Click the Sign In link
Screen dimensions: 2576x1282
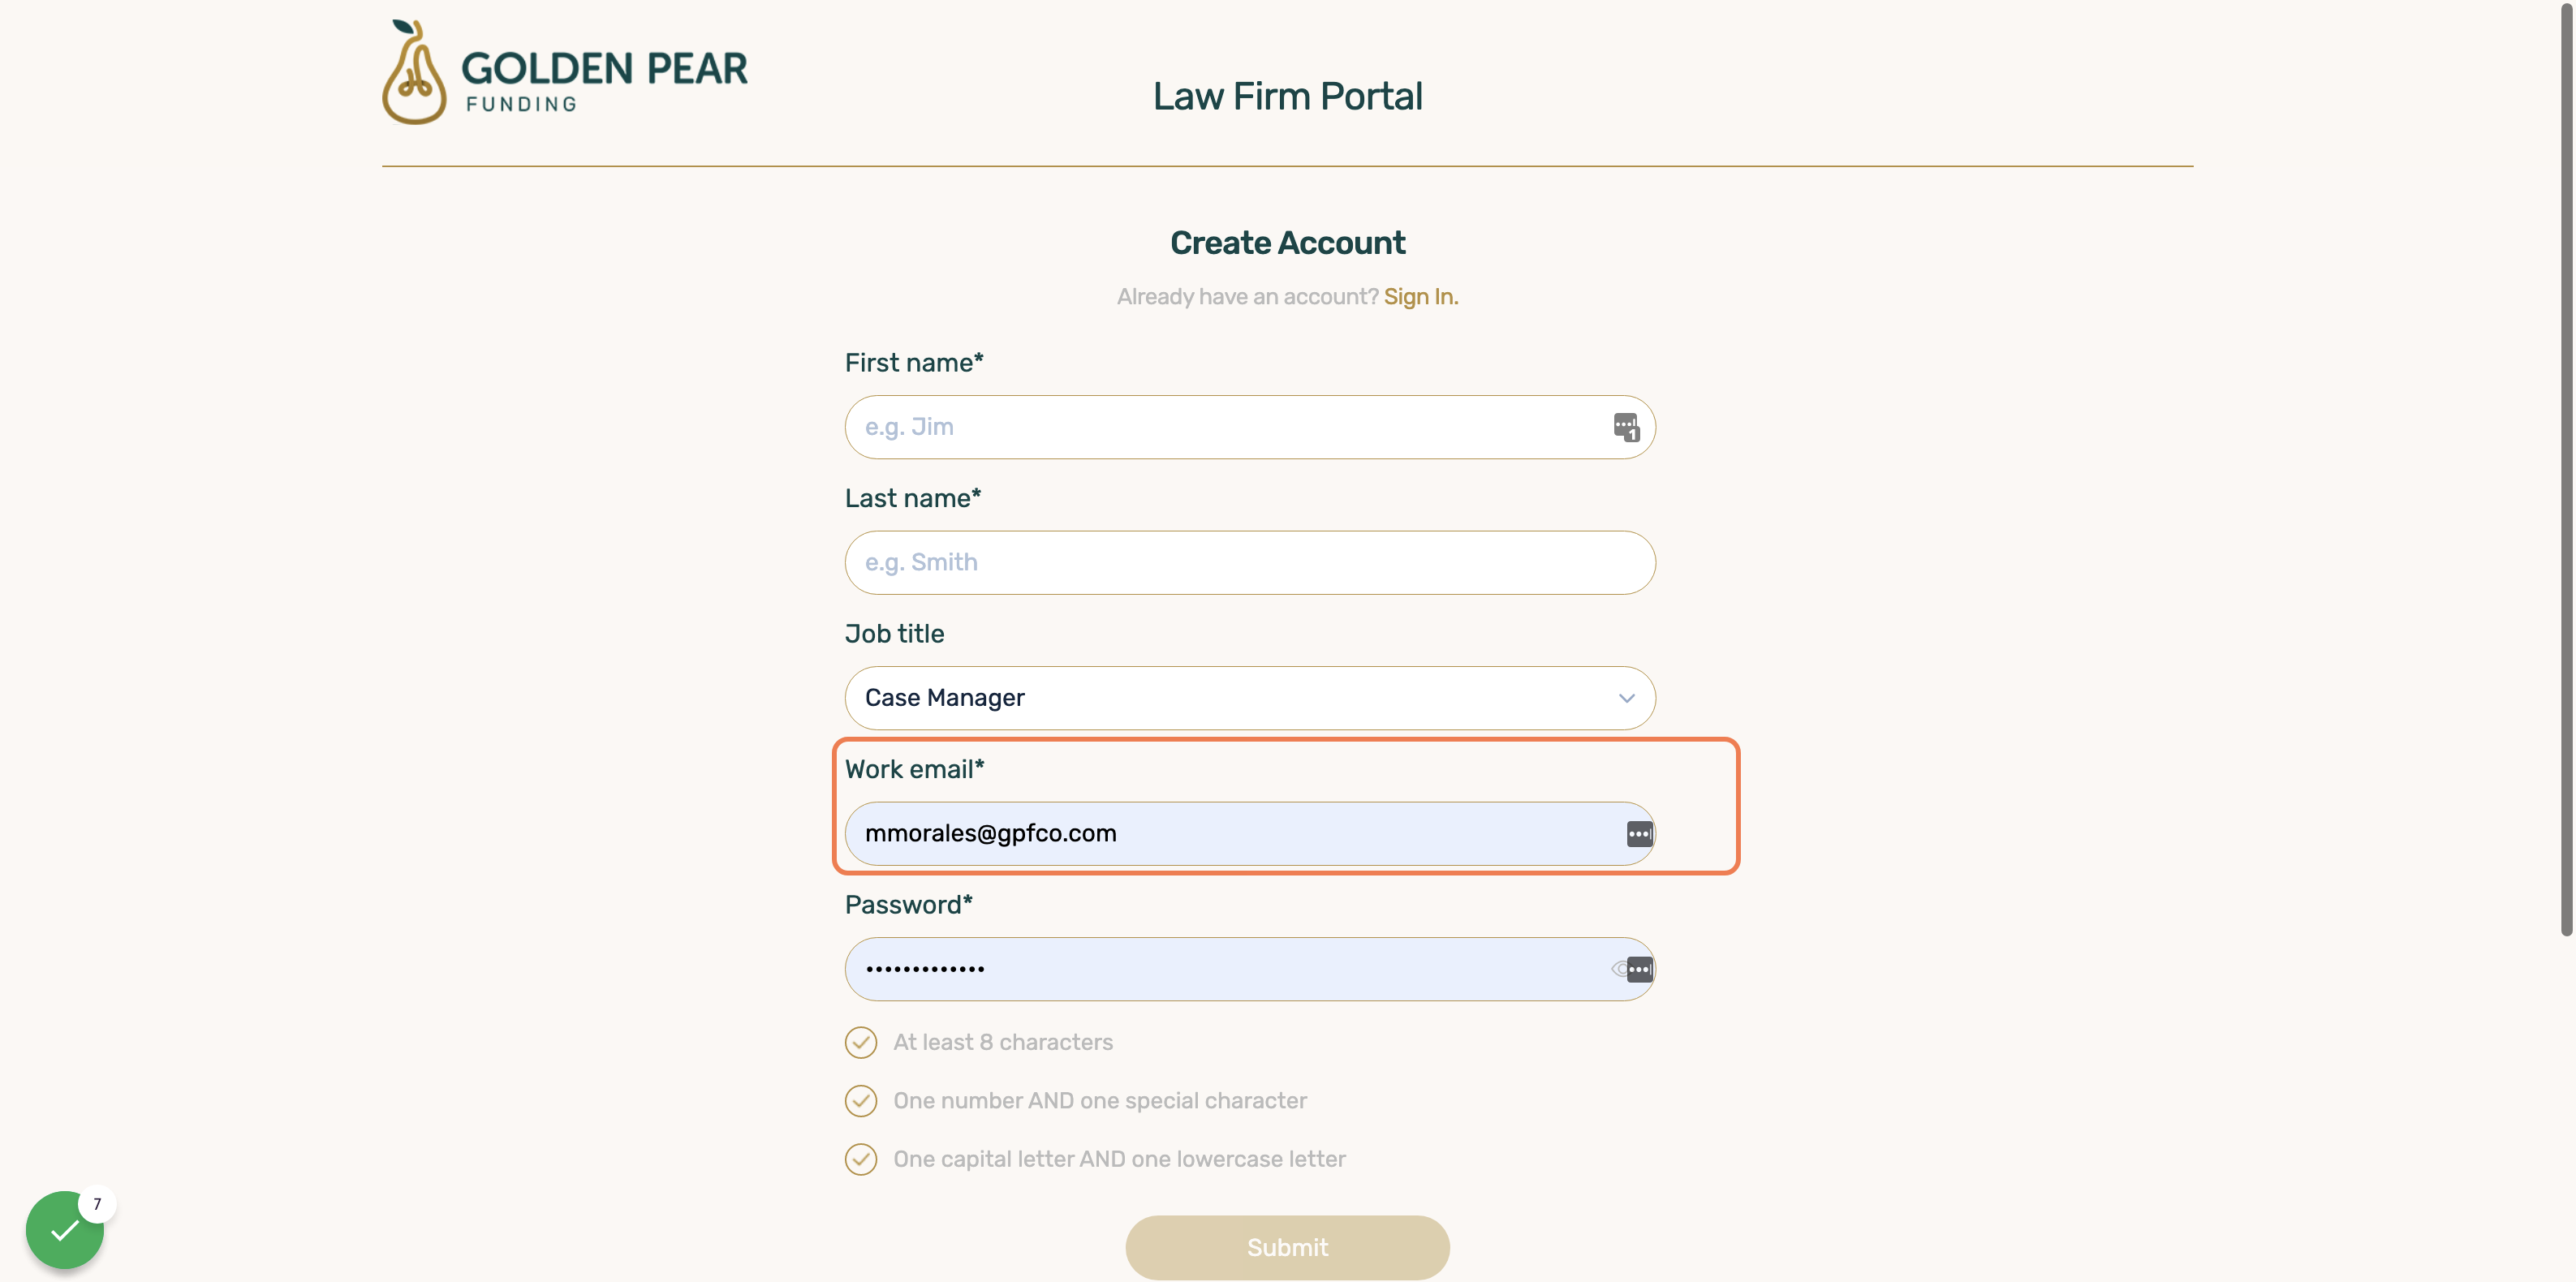point(1421,297)
